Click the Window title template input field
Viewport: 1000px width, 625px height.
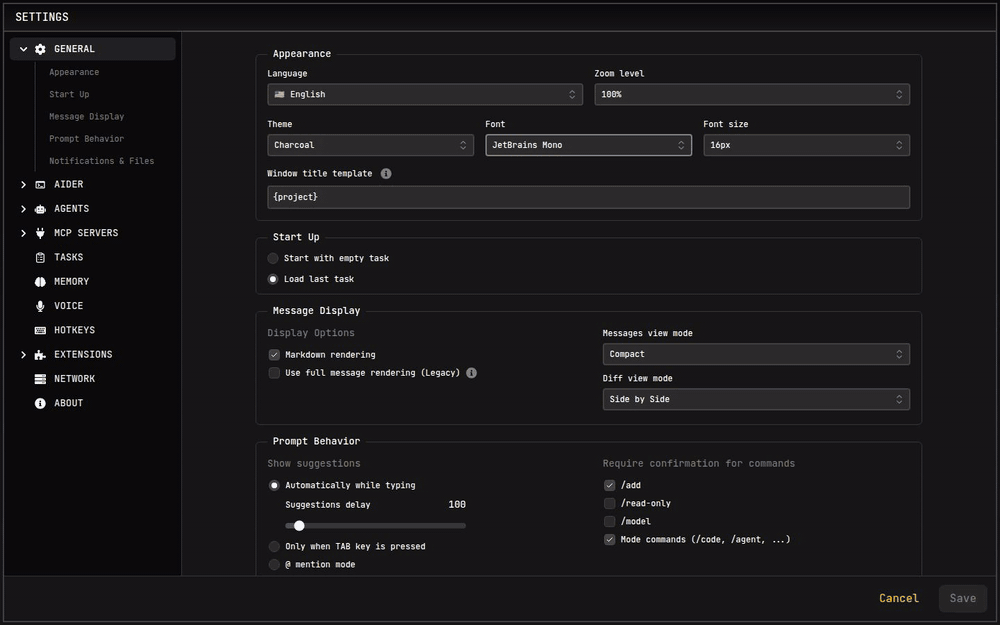point(589,197)
